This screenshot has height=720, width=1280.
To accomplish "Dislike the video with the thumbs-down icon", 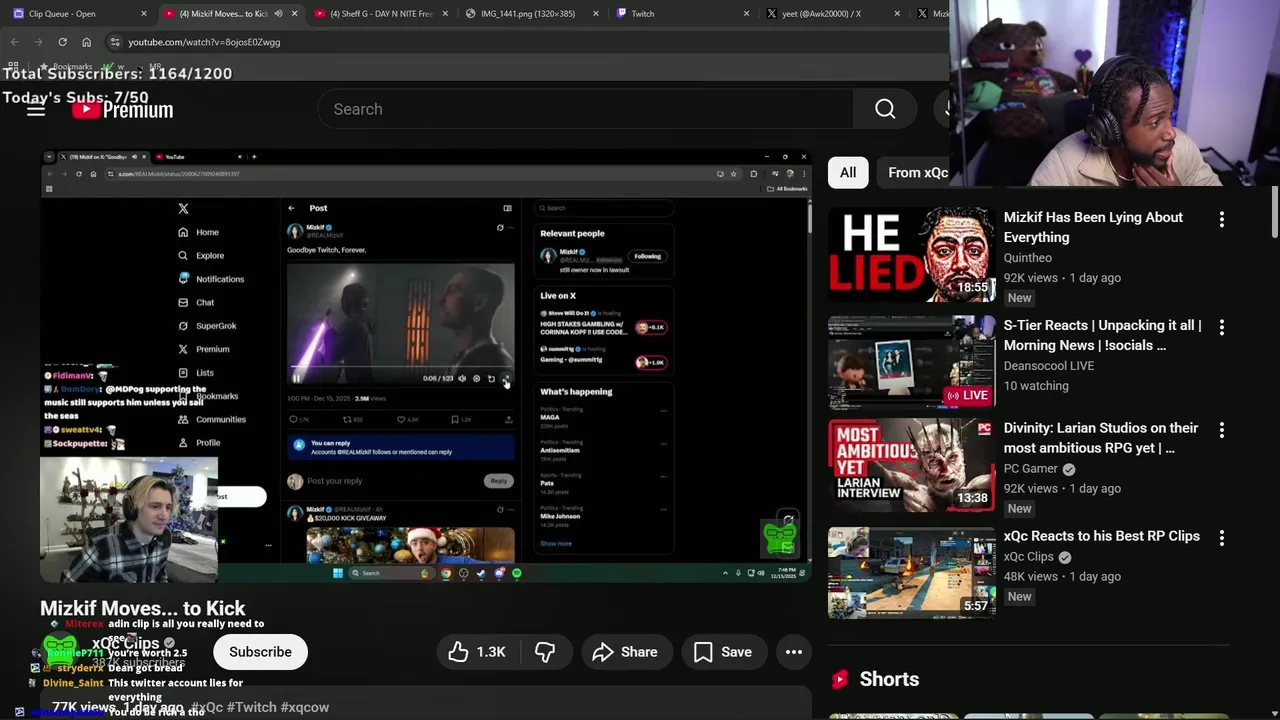I will coord(545,652).
